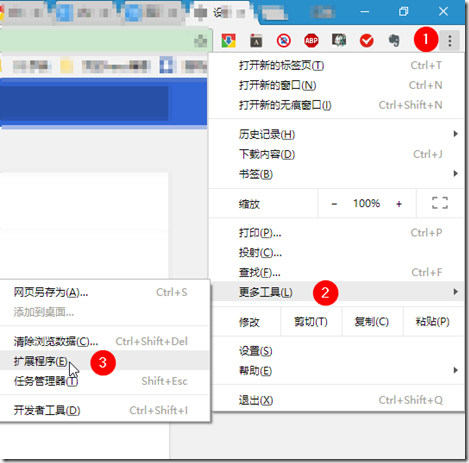Expand the 历史记录(H) history submenu

coord(336,134)
